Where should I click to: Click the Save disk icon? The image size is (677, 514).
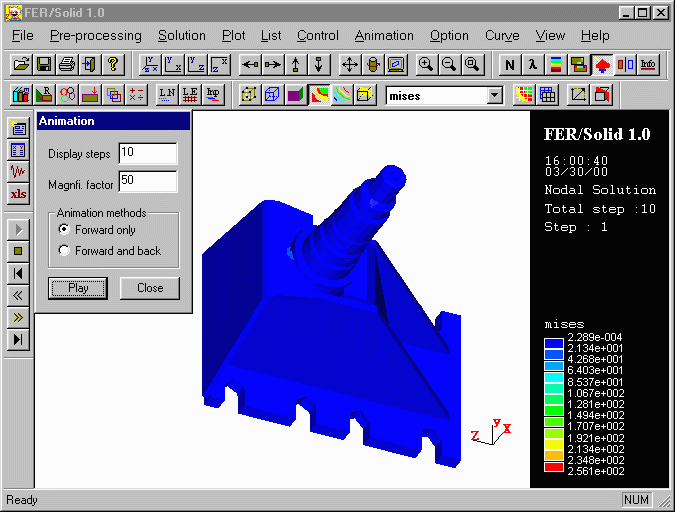[44, 65]
